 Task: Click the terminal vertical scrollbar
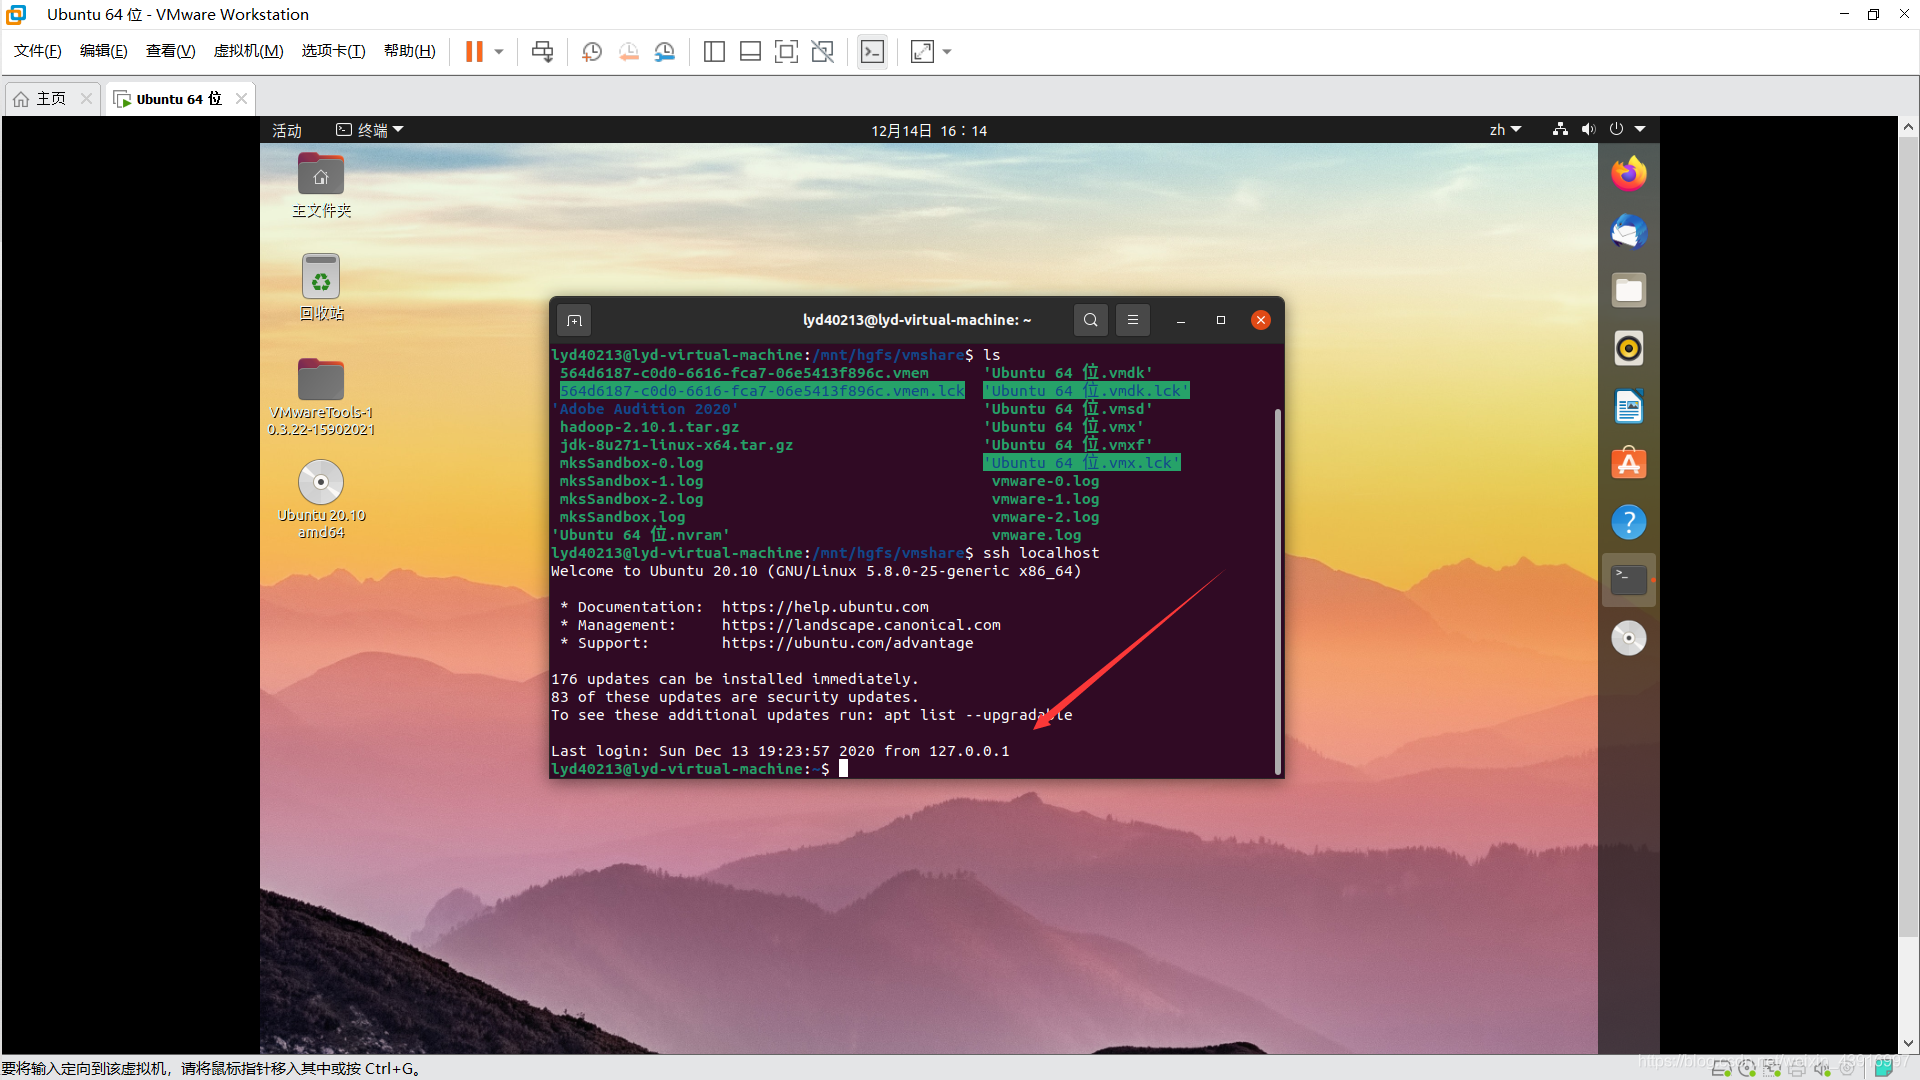(1277, 590)
